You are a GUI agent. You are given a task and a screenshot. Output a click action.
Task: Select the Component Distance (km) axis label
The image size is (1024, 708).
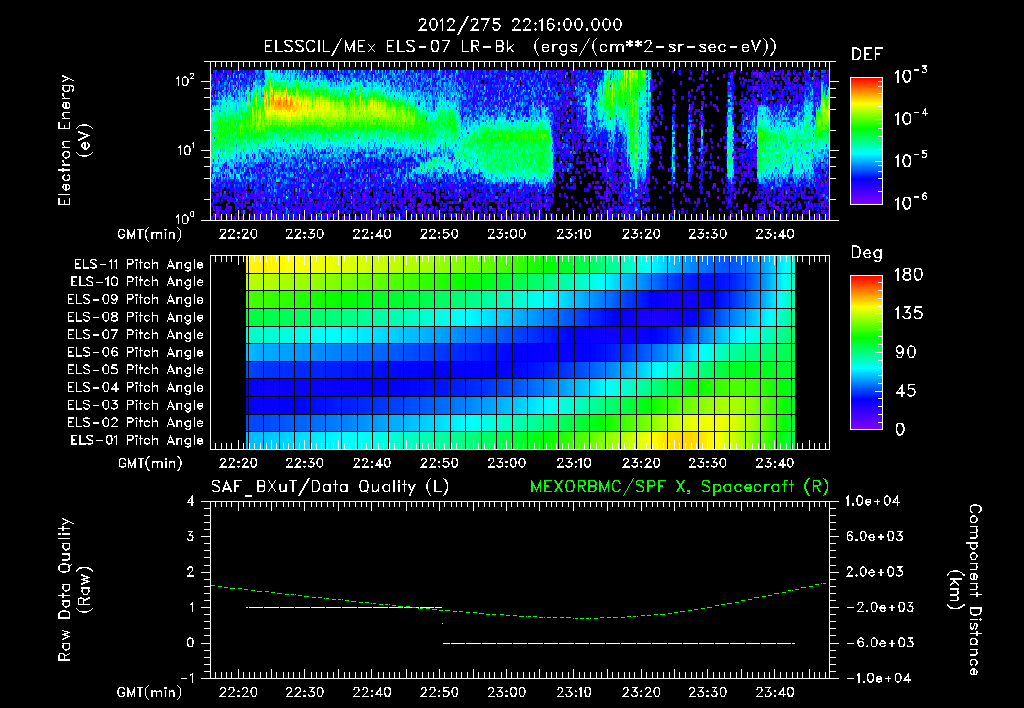tap(965, 590)
